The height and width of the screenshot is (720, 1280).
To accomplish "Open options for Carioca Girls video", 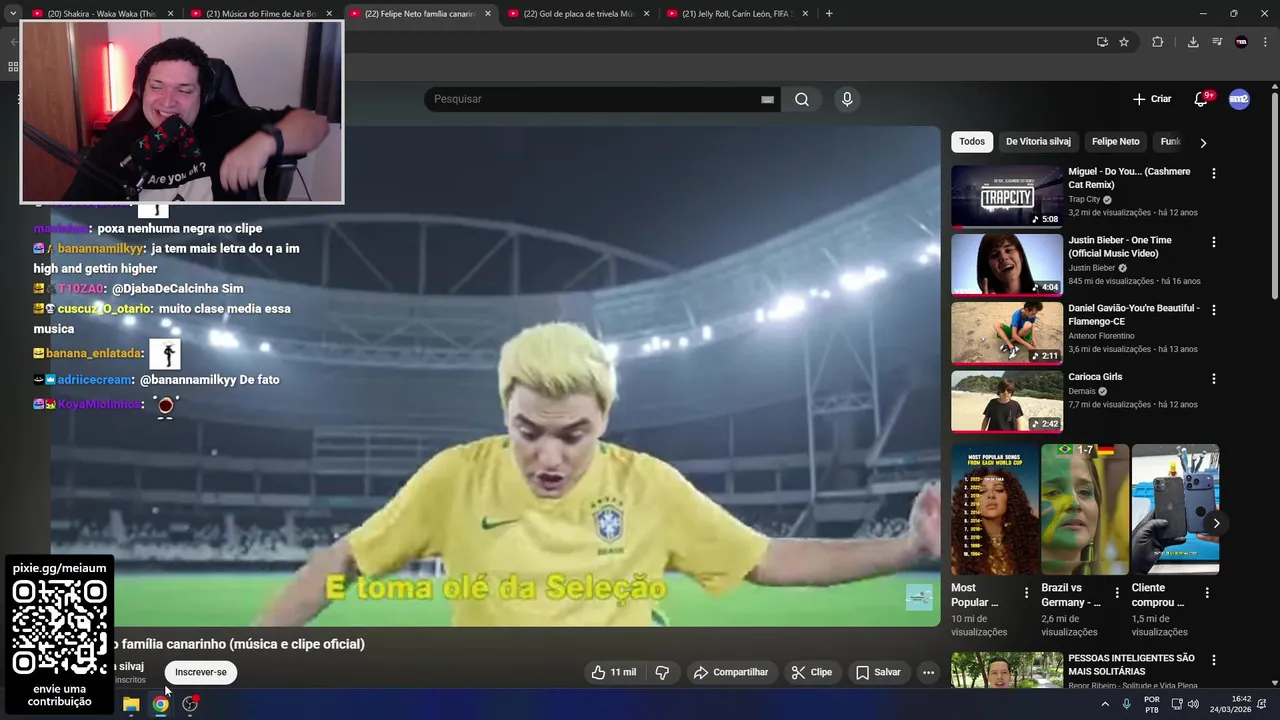I will click(x=1214, y=379).
